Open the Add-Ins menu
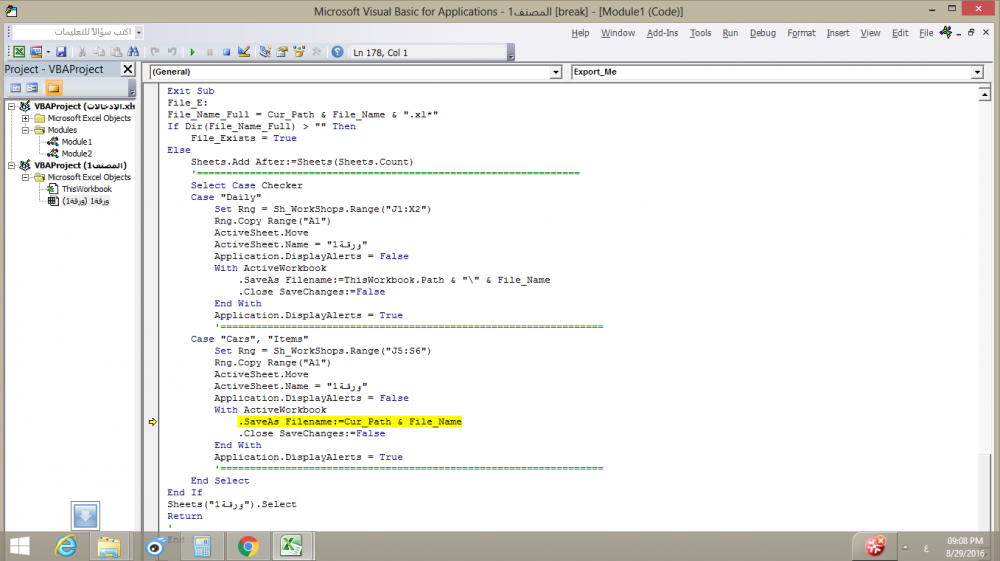 click(662, 33)
